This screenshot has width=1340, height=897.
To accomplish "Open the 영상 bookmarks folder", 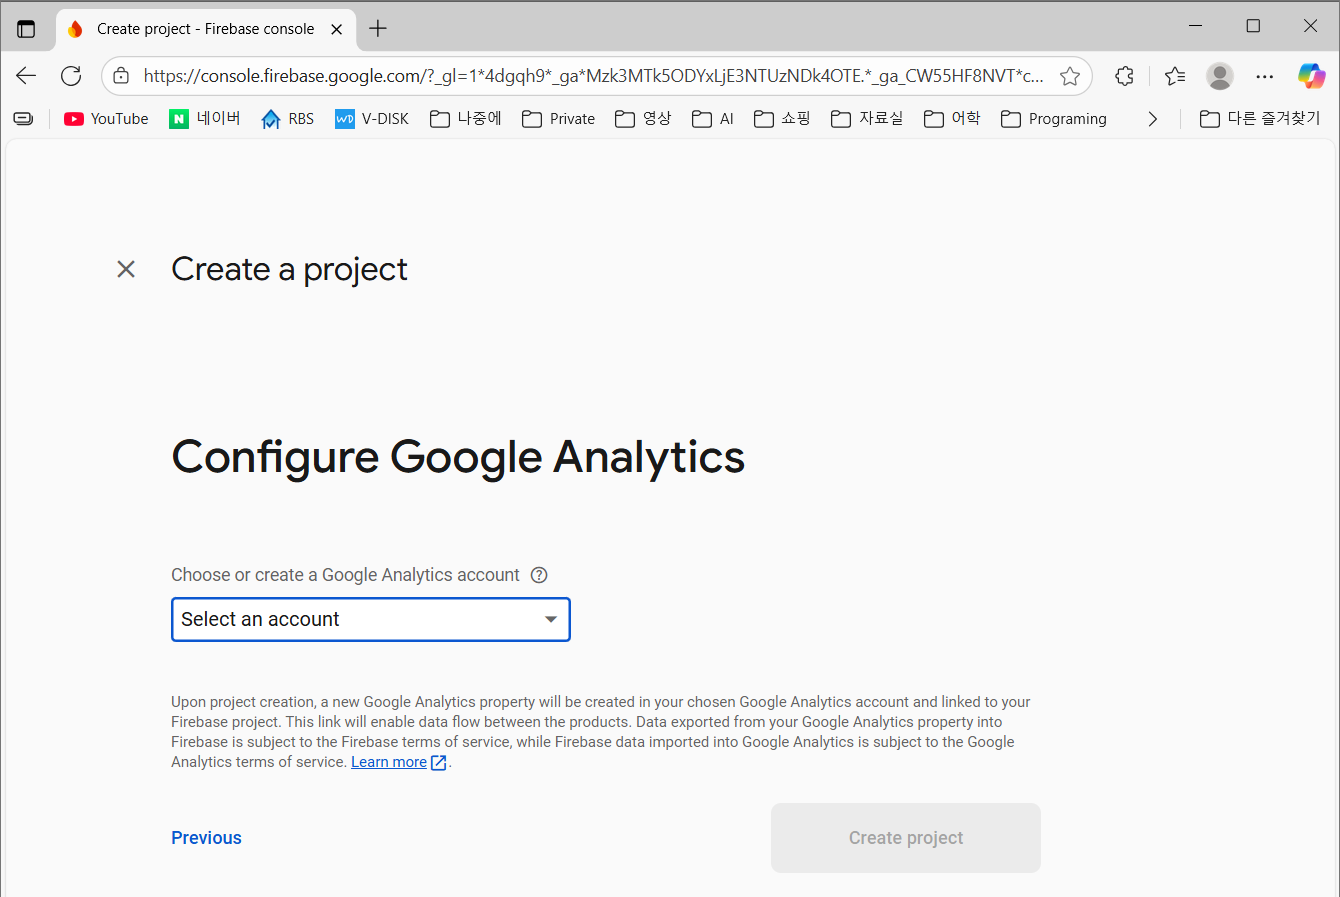I will (643, 119).
